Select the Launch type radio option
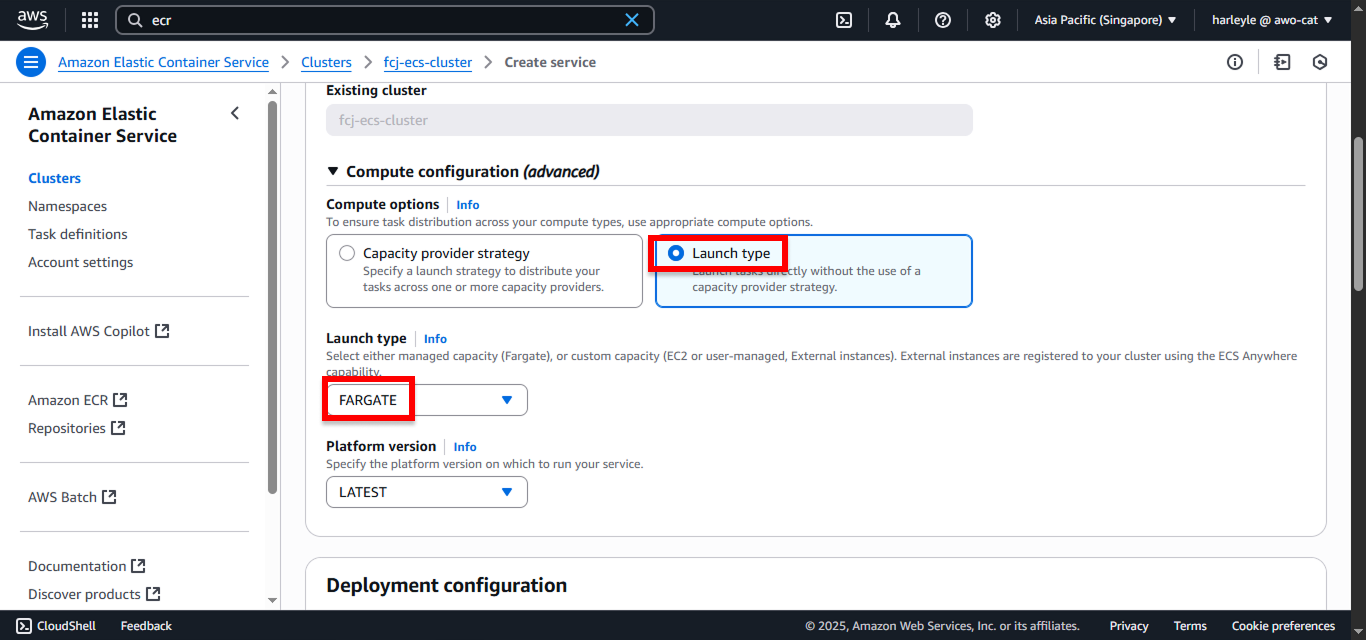The width and height of the screenshot is (1366, 640). [x=676, y=253]
